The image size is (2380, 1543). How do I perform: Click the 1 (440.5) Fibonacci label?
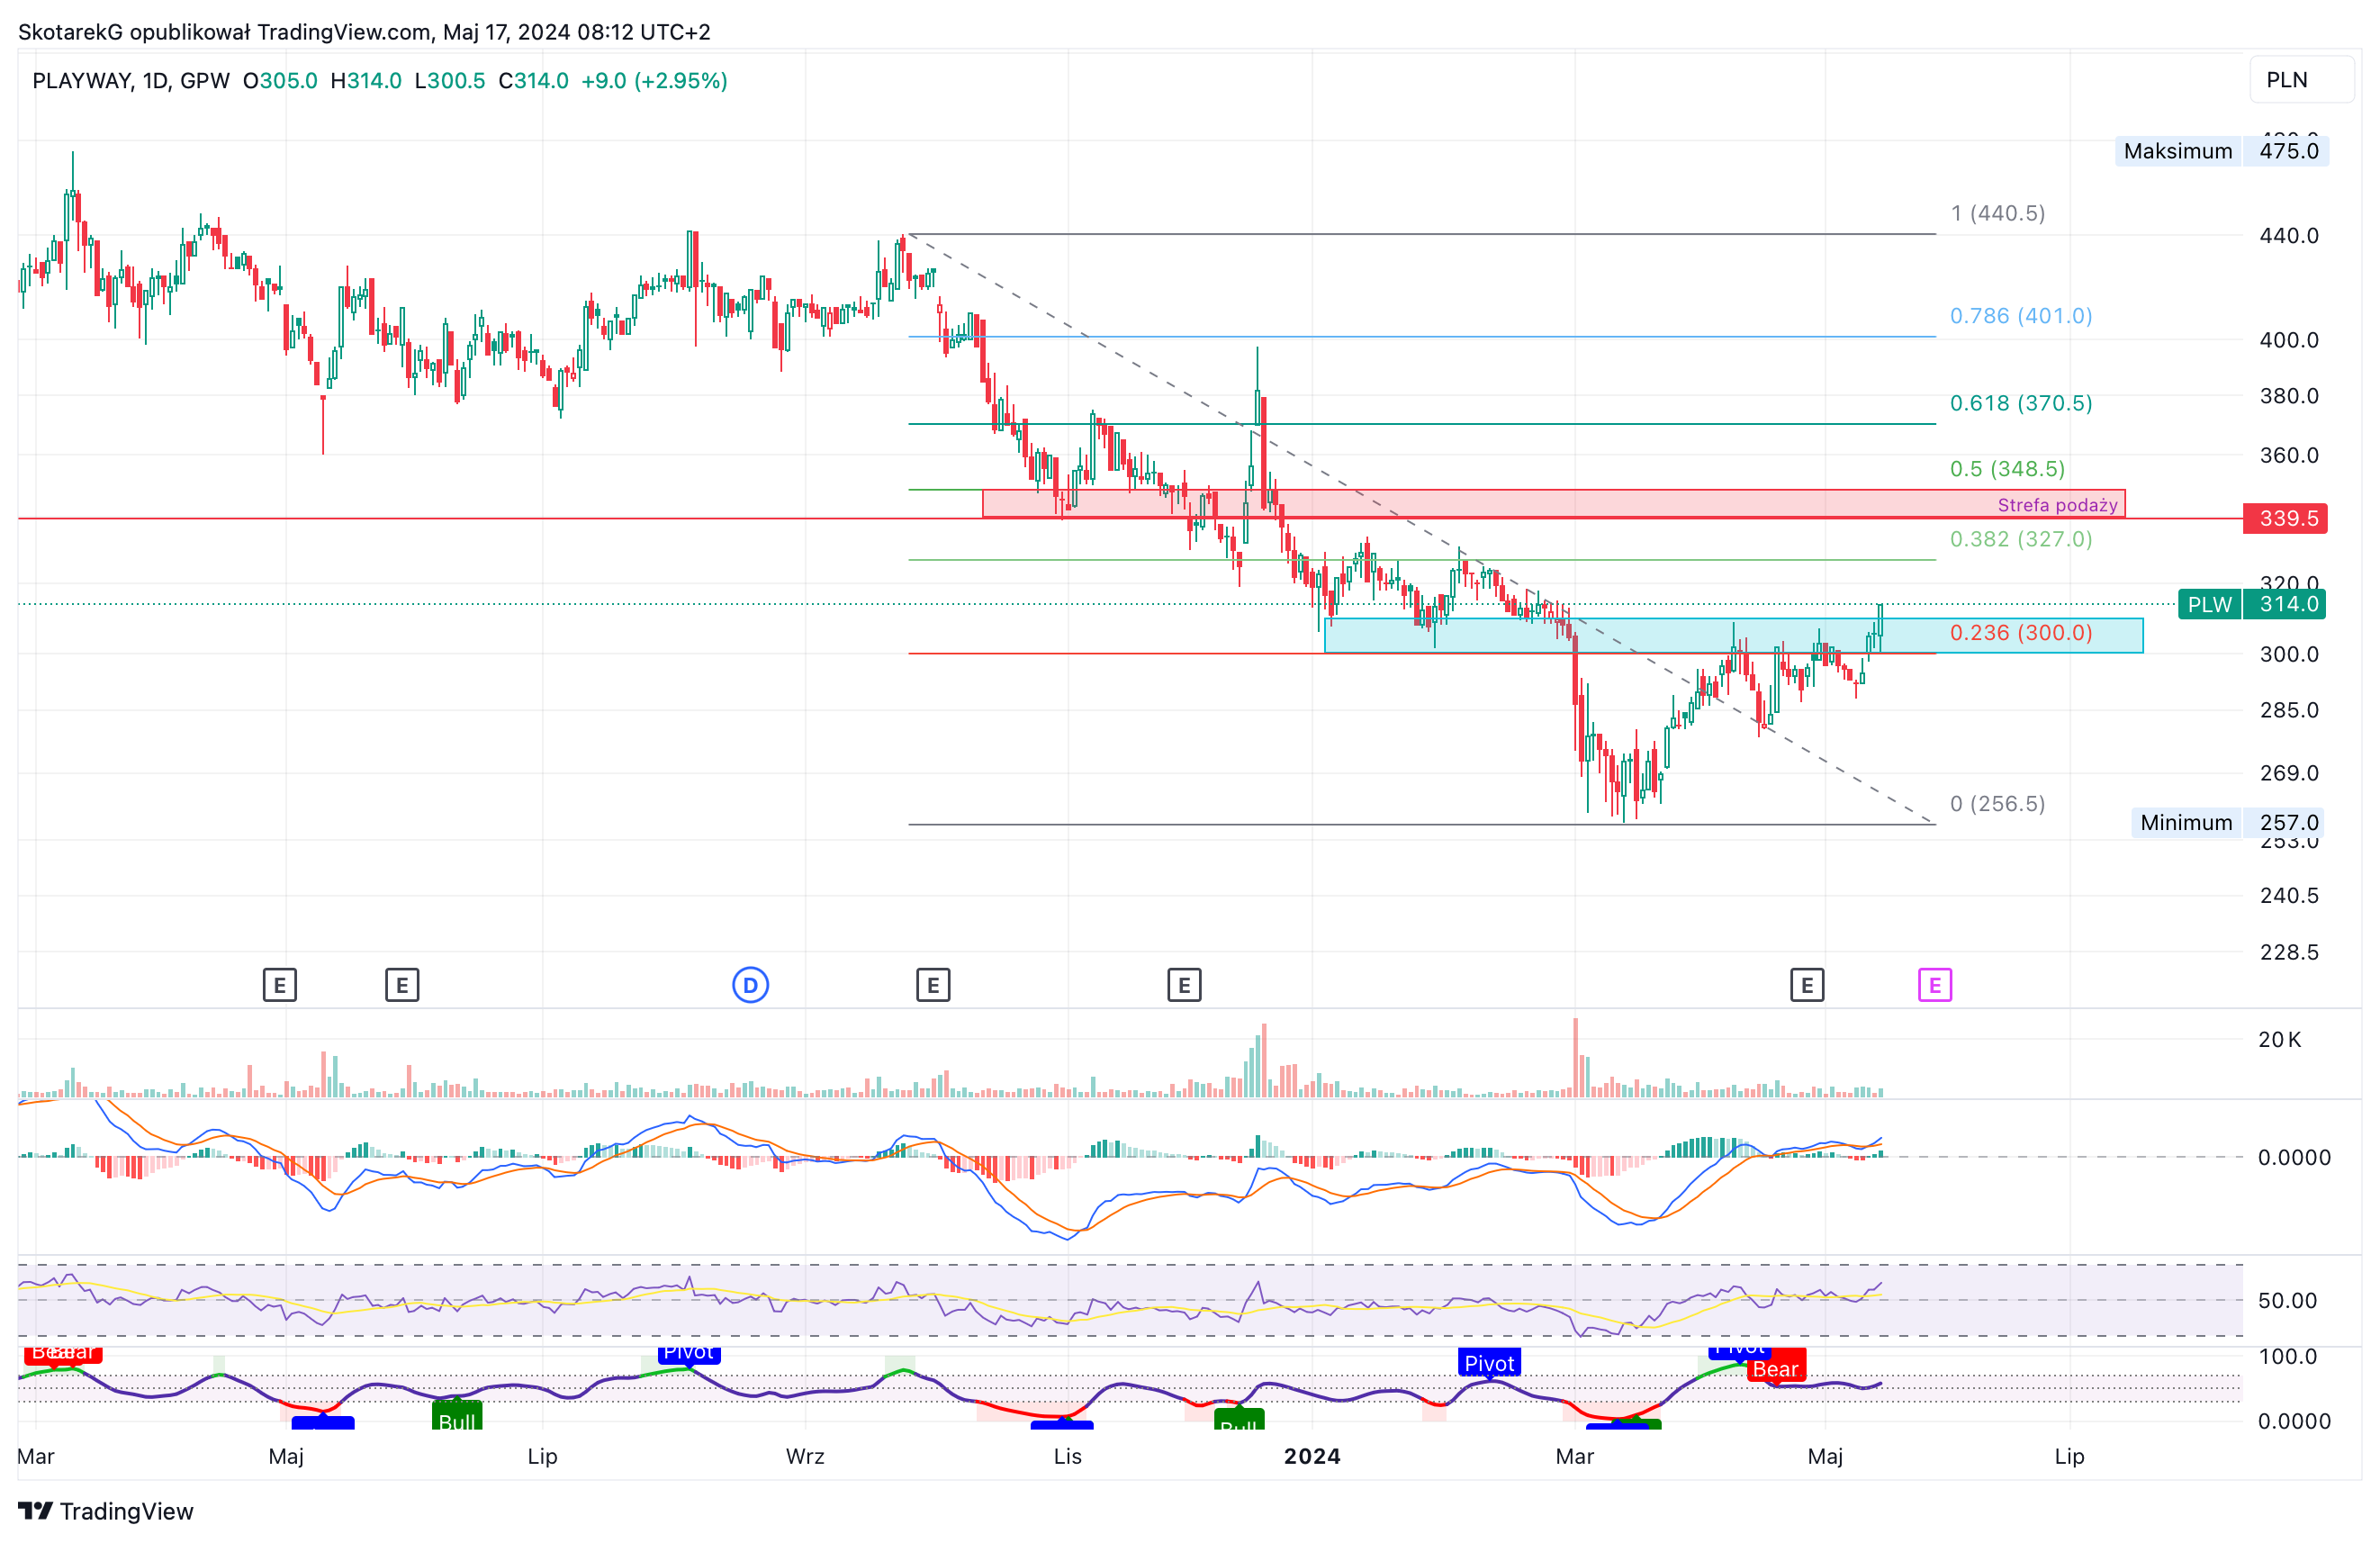1998,213
